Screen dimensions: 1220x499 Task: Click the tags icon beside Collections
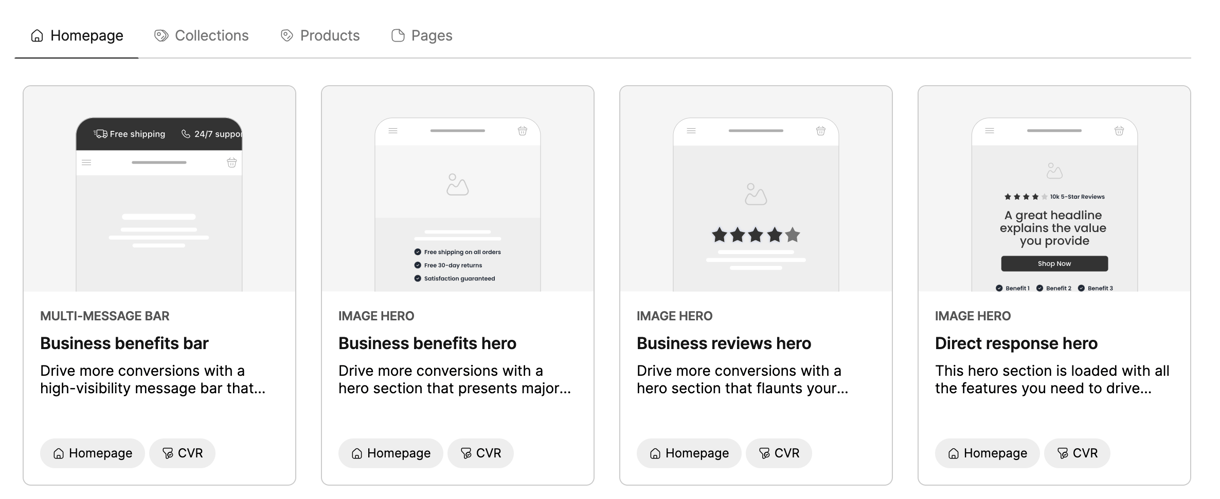(161, 36)
